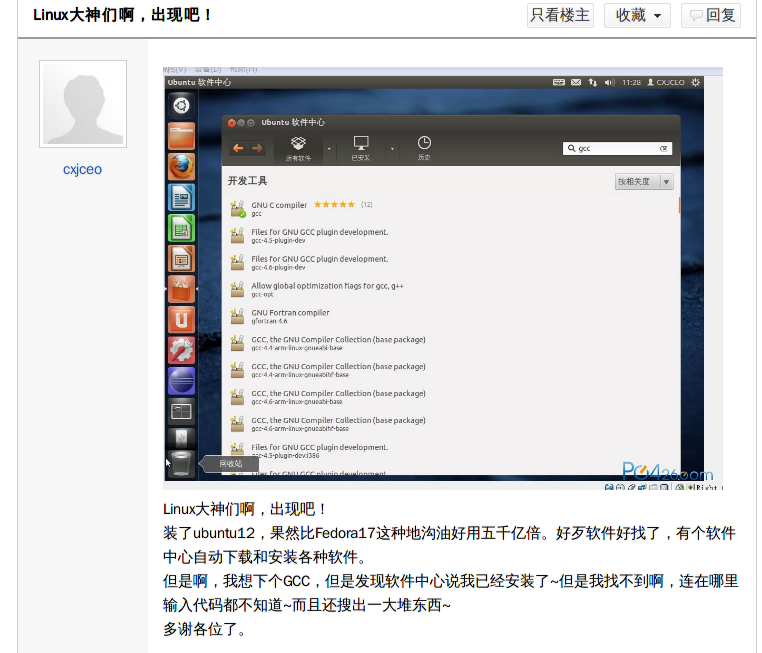Open LibreOffice Writer launcher icon
Screen dimensions: 762x653
tap(181, 197)
